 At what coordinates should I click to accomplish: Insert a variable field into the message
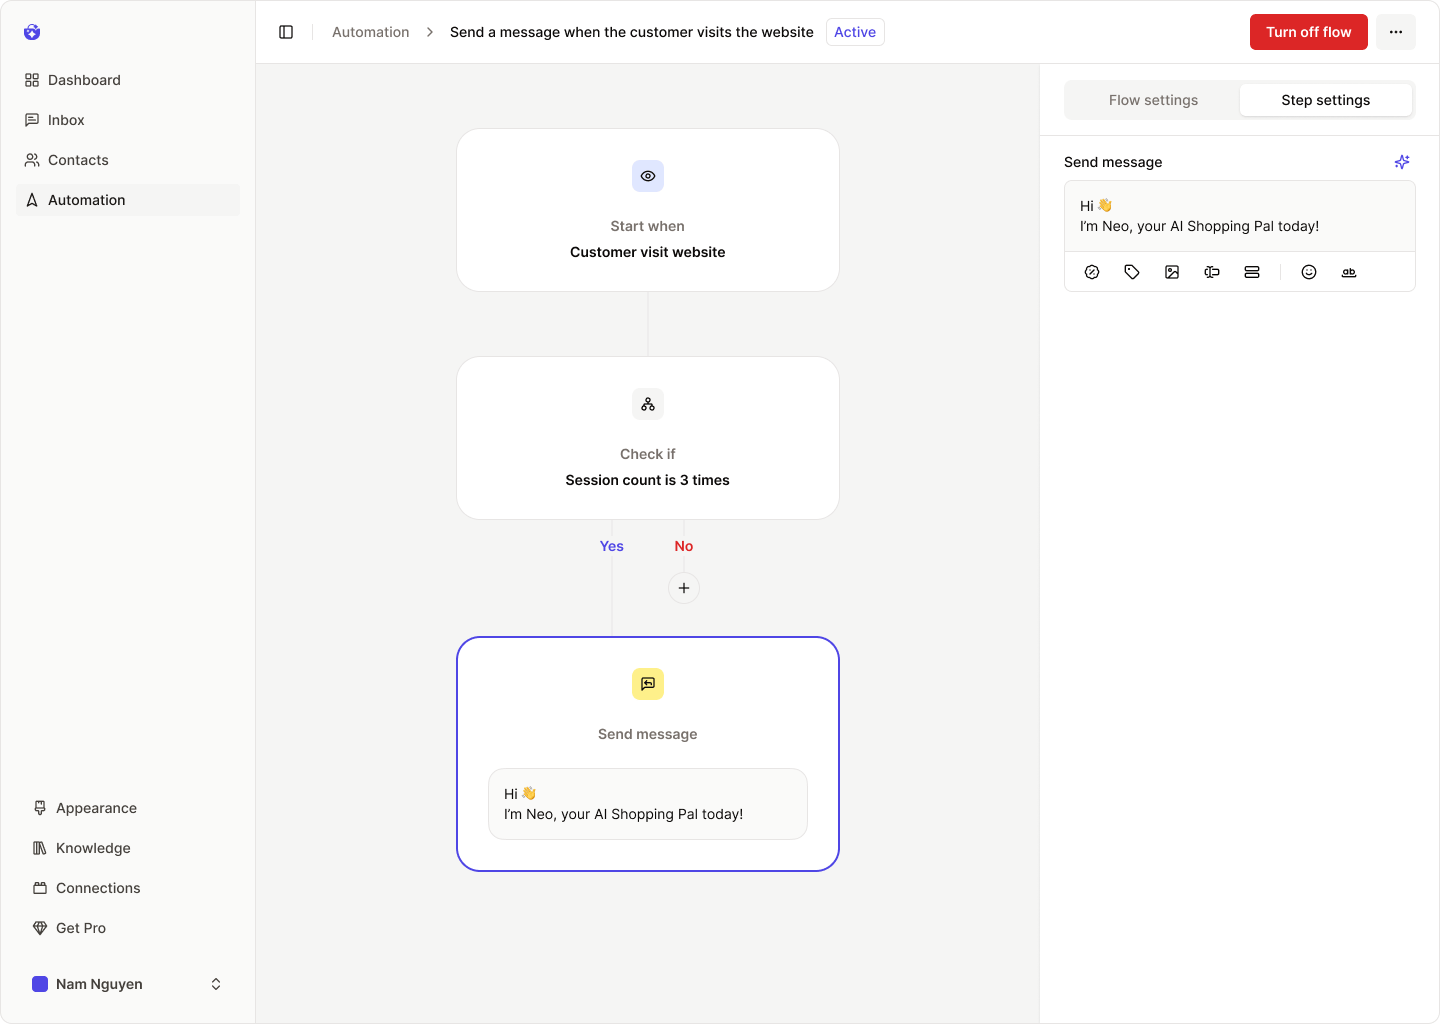[1211, 271]
